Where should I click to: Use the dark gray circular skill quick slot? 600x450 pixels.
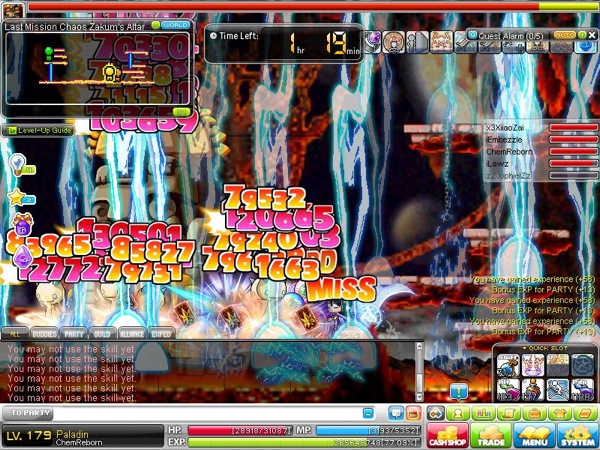[x=583, y=366]
